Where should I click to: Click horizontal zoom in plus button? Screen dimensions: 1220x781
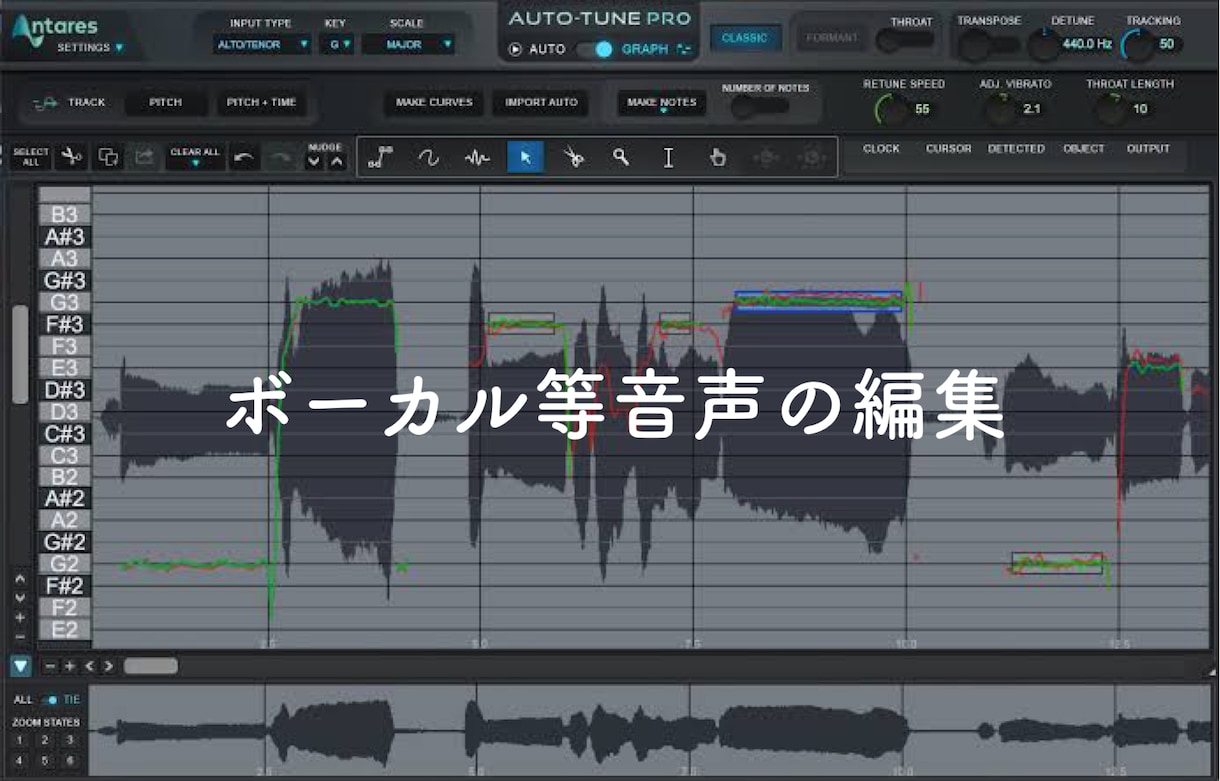pyautogui.click(x=70, y=666)
